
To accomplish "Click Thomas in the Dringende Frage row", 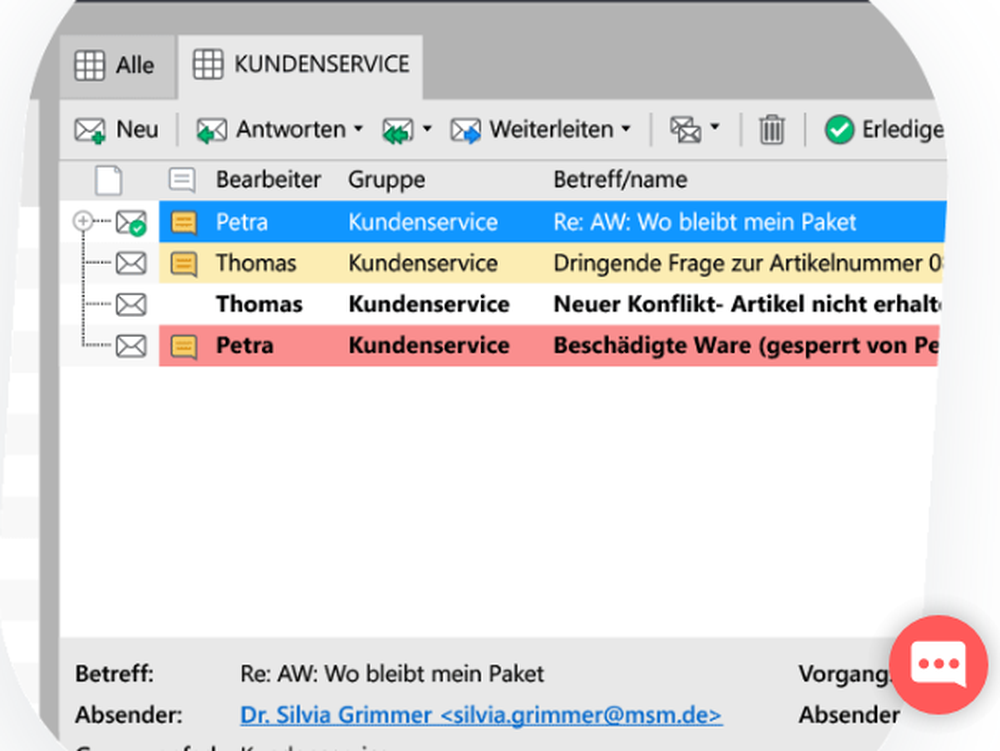I will click(256, 263).
